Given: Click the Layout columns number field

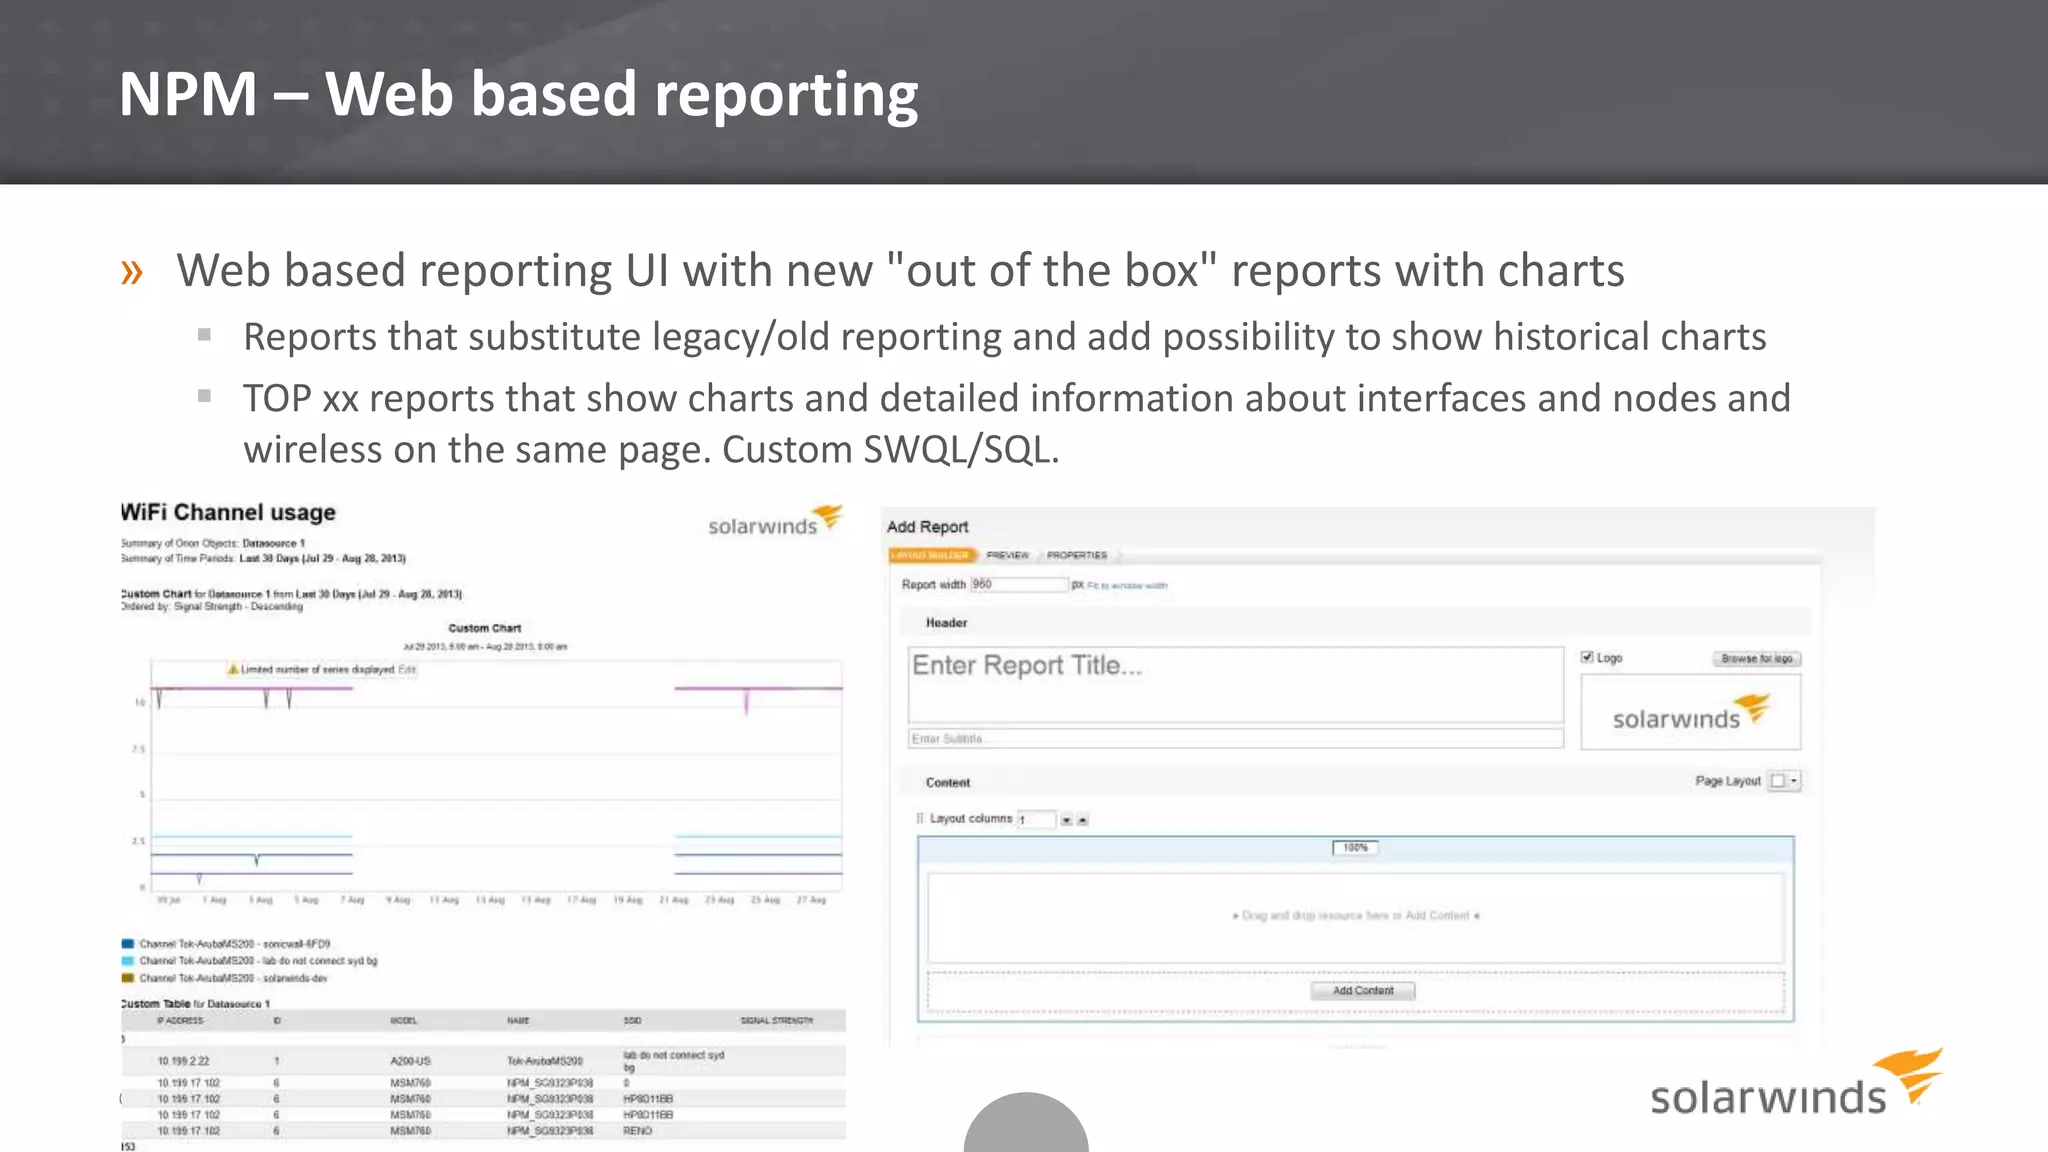Looking at the screenshot, I should [x=1036, y=819].
